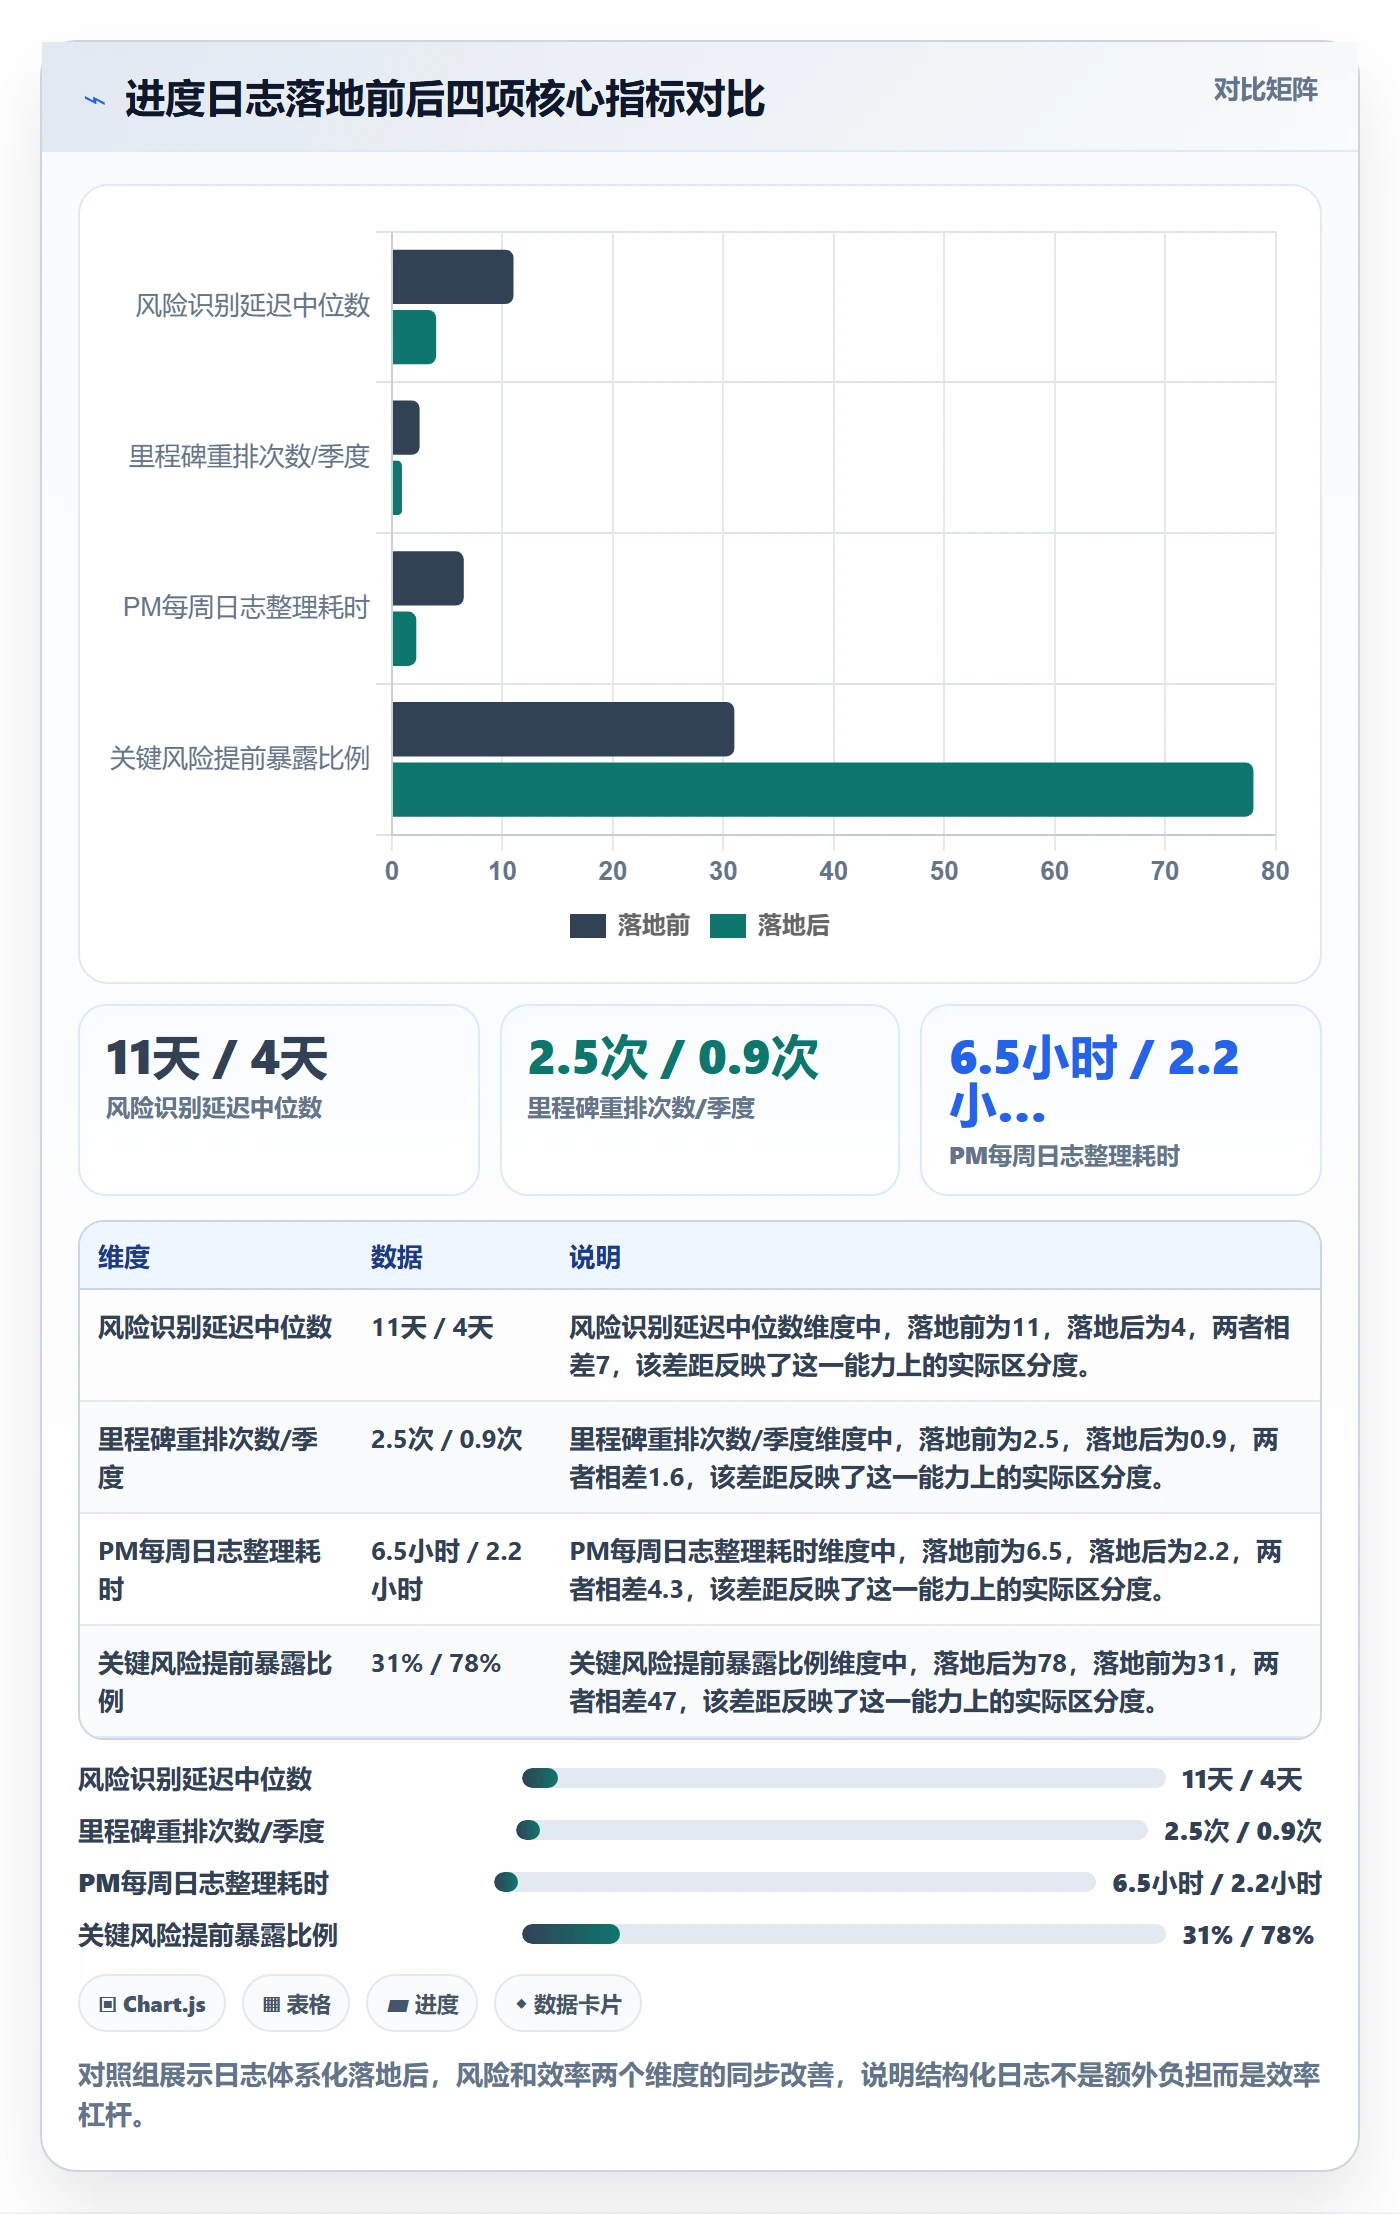Select table row label 关键风险提前暴露比例
Viewport: 1400px width, 2214px height.
(x=215, y=1682)
